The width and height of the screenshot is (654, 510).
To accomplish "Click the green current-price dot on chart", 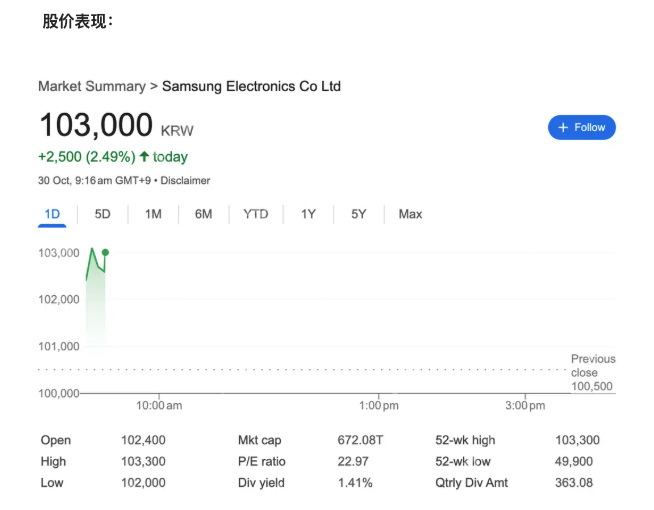I will (x=105, y=252).
